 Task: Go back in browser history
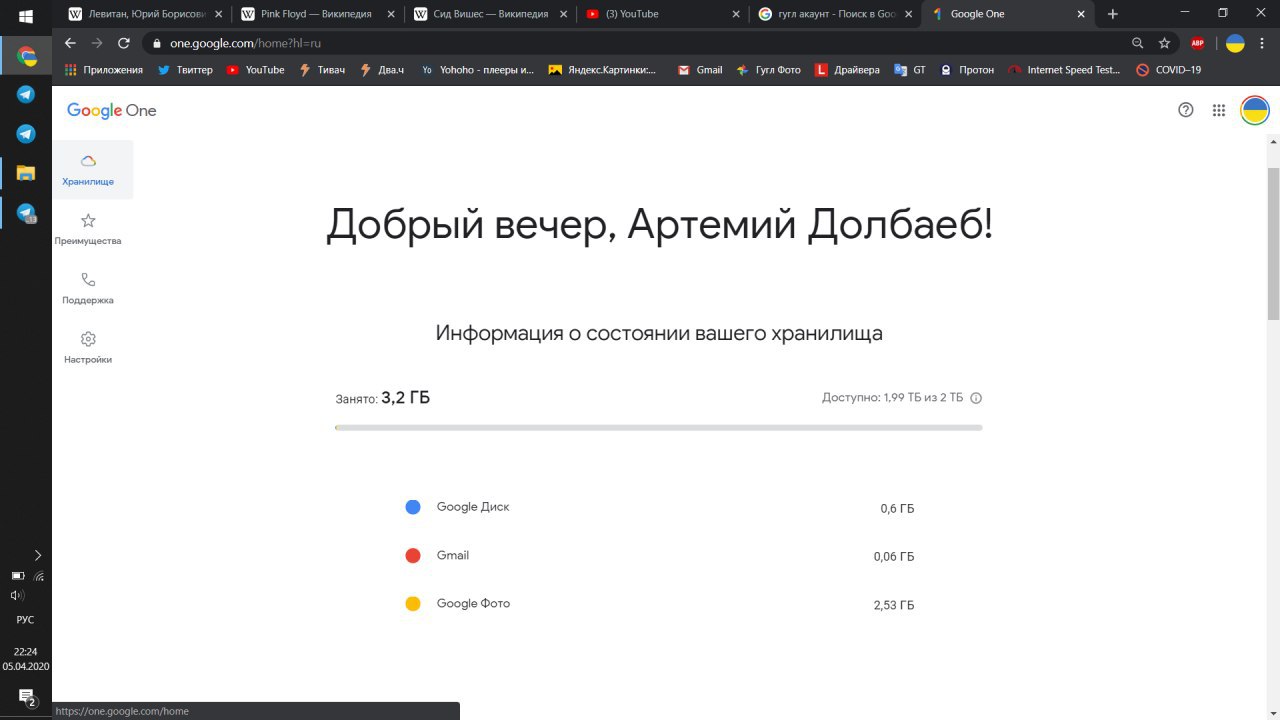70,43
